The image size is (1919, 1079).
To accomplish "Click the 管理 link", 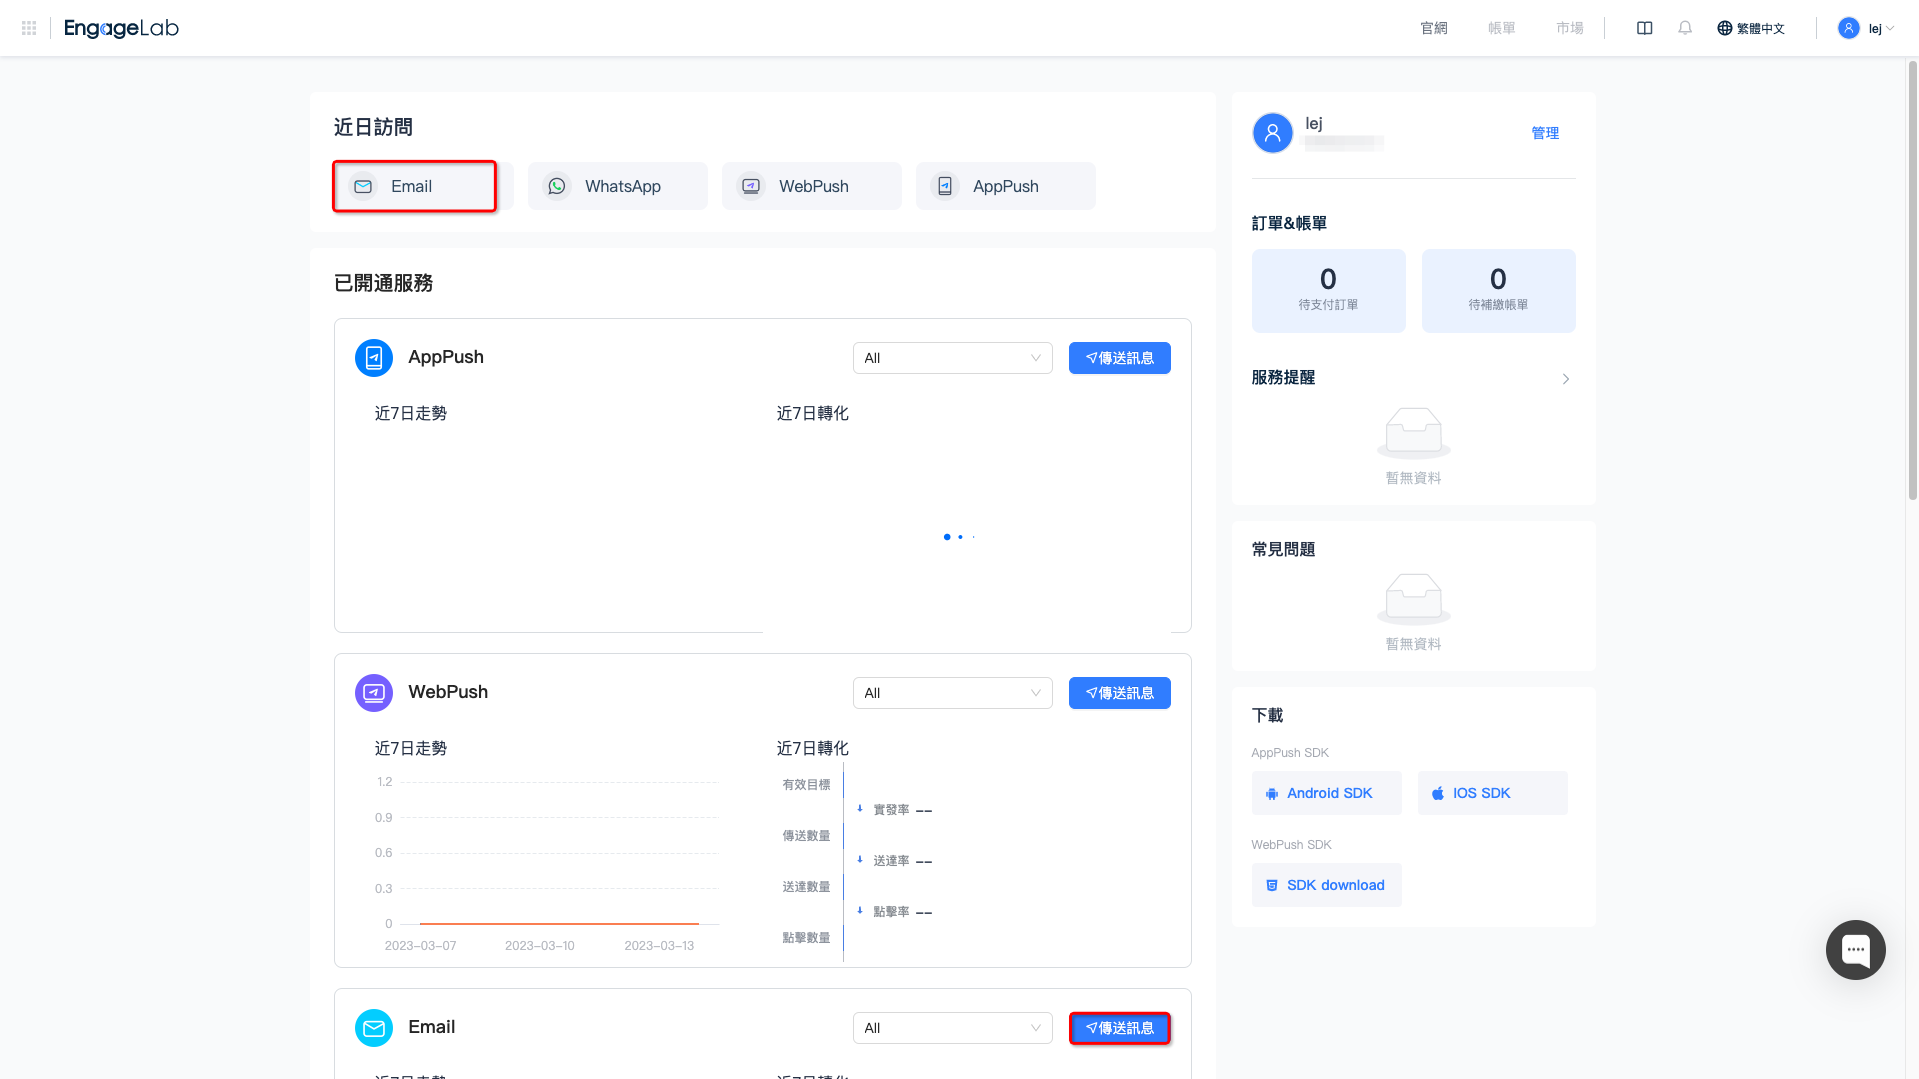I will point(1545,133).
